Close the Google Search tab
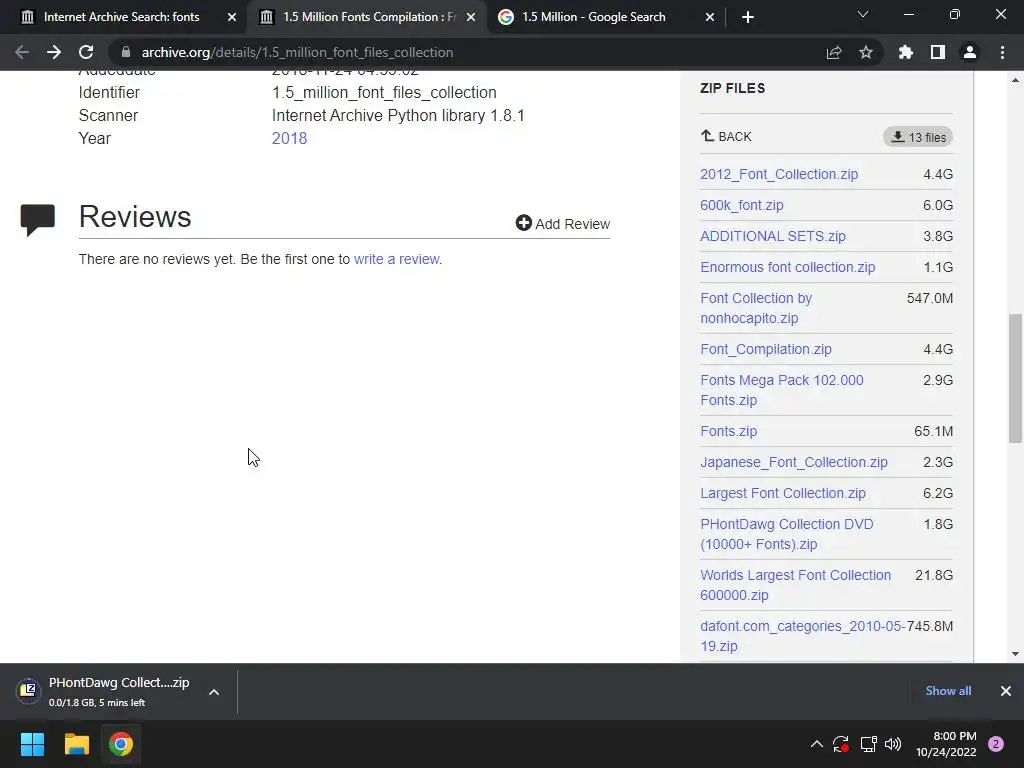This screenshot has width=1024, height=768. (710, 17)
